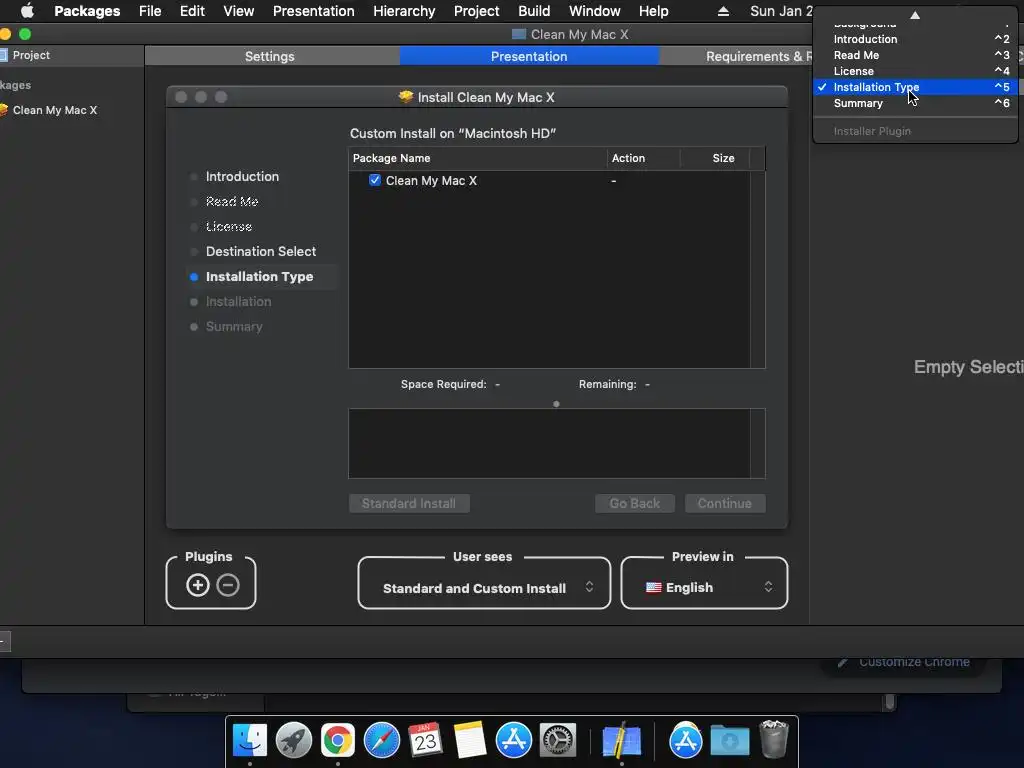1024x768 pixels.
Task: Select Introduction step in installer sidebar
Action: (242, 176)
